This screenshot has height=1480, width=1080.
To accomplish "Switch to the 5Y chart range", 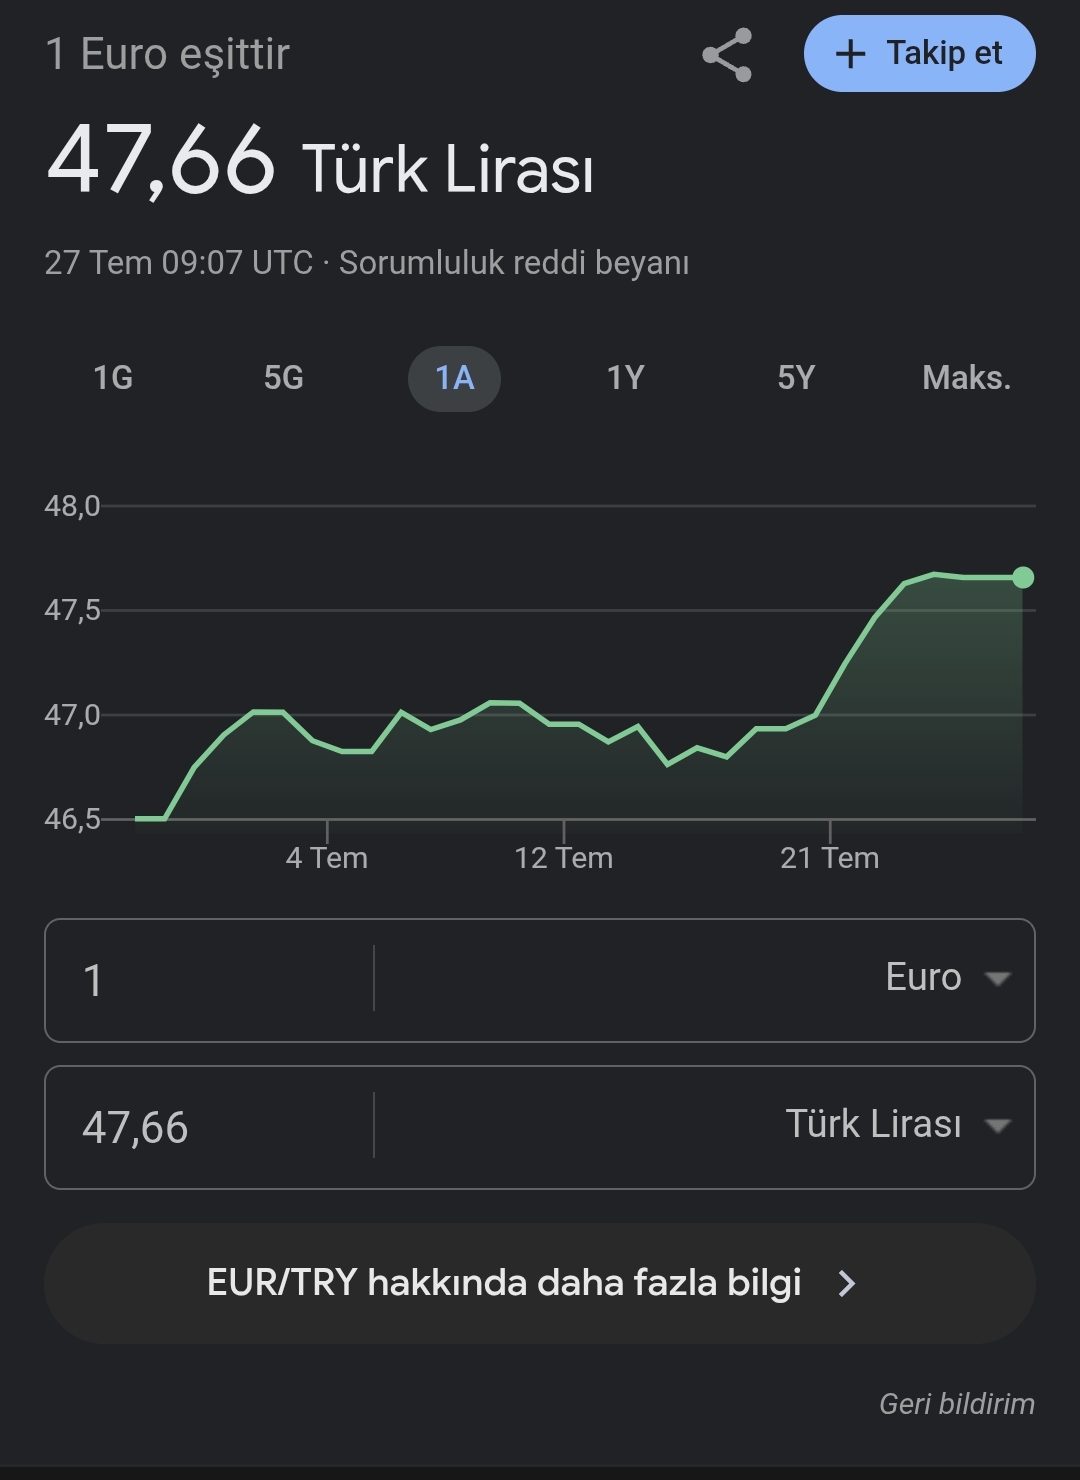I will pyautogui.click(x=796, y=378).
